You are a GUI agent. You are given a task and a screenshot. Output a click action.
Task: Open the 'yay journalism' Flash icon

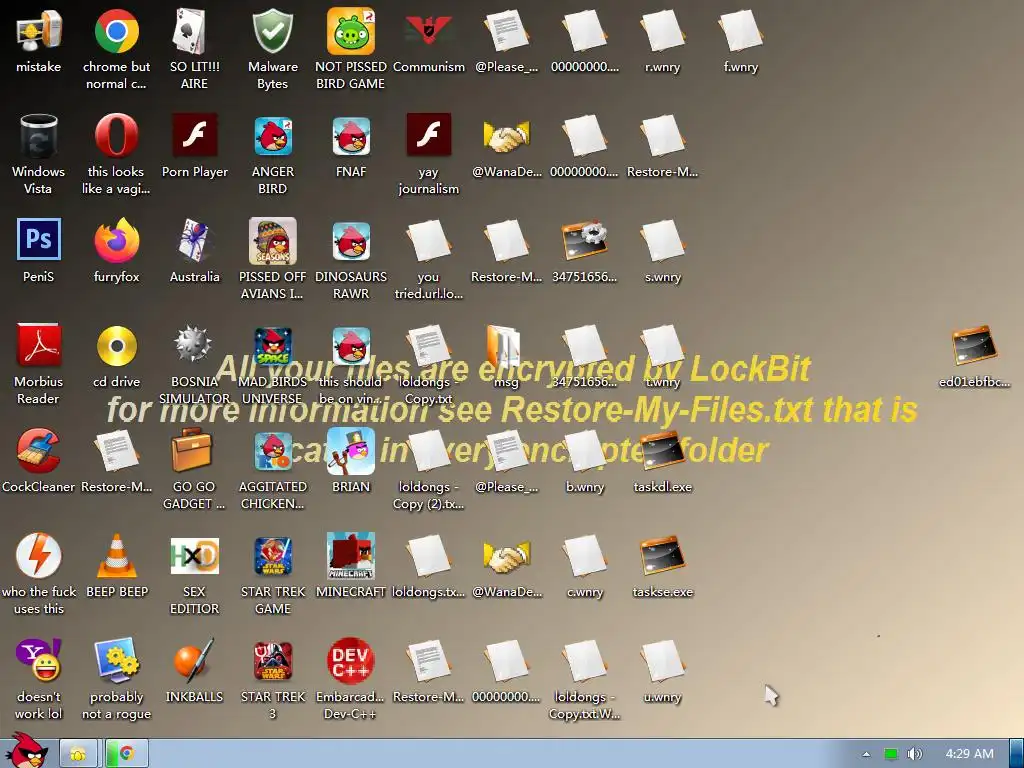429,136
